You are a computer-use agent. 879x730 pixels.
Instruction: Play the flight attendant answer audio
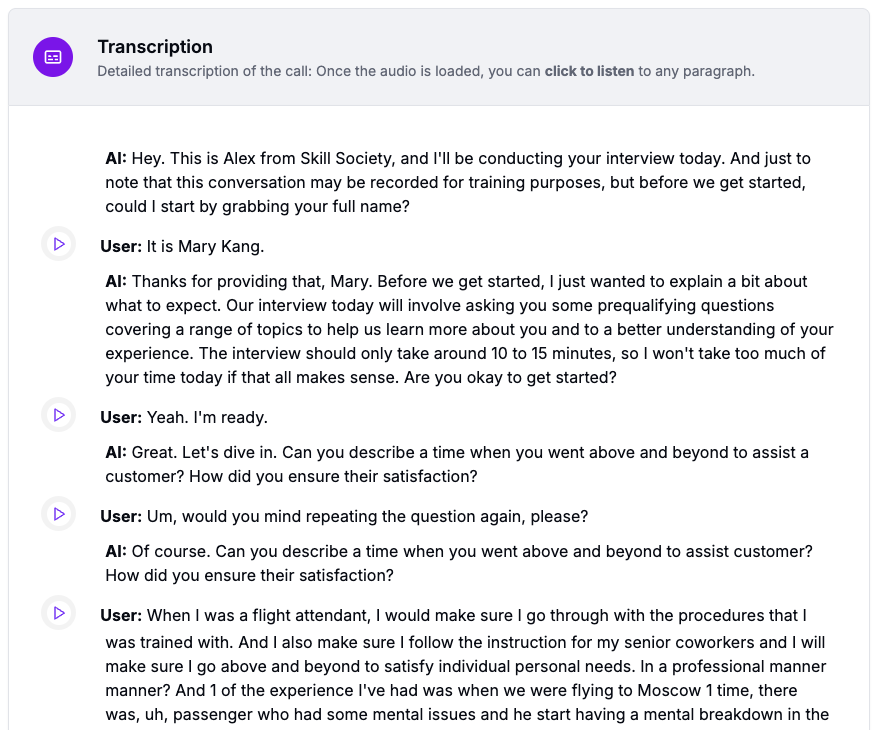click(58, 612)
